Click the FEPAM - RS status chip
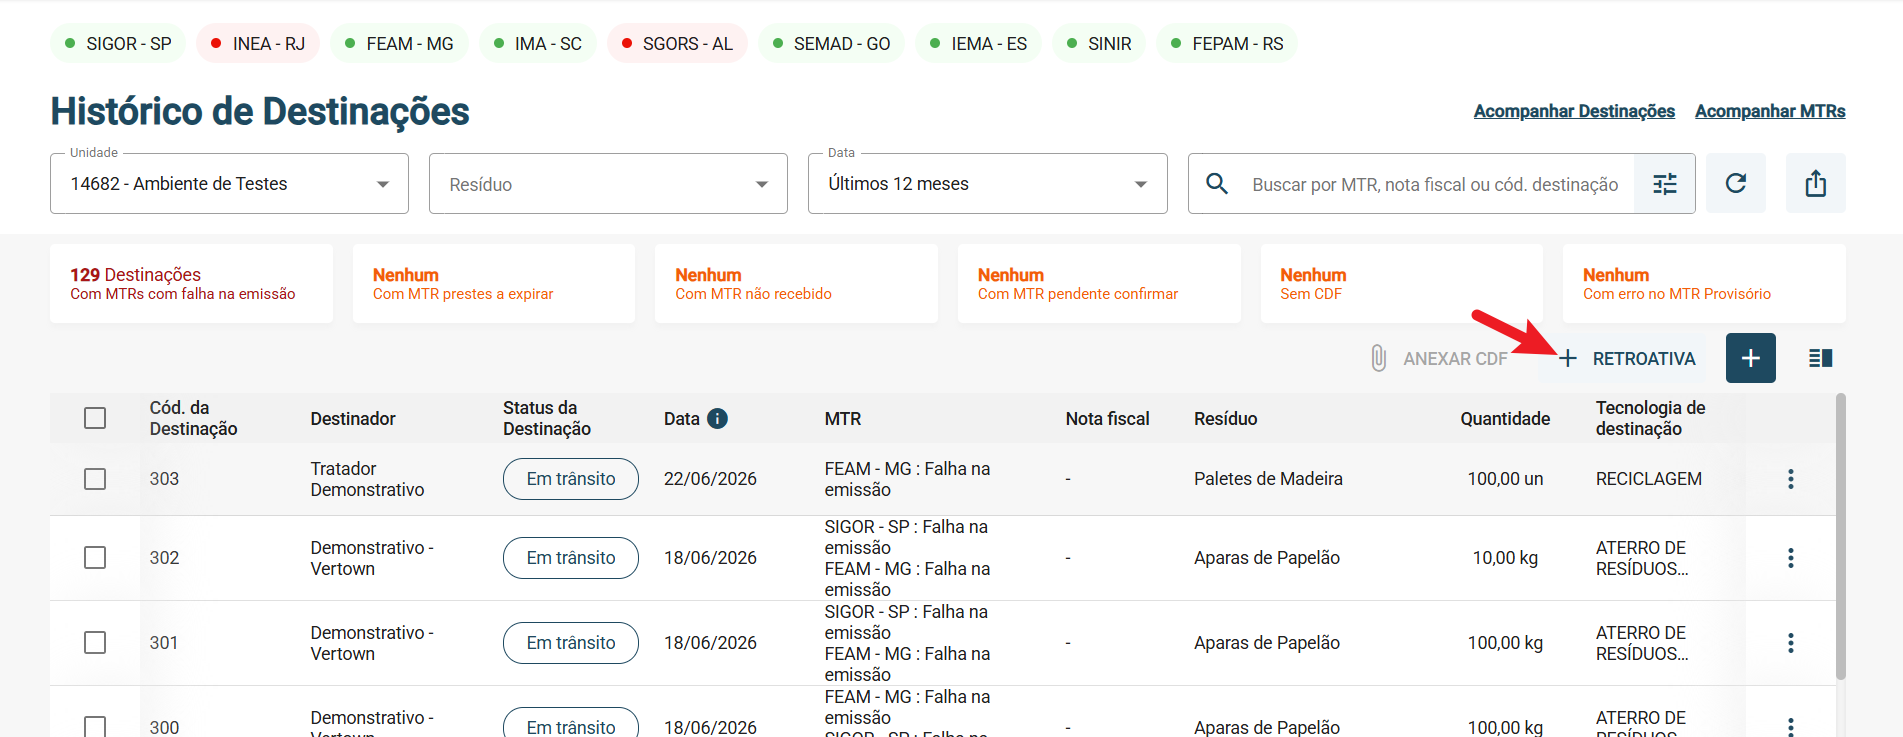The height and width of the screenshot is (737, 1903). coord(1227,43)
